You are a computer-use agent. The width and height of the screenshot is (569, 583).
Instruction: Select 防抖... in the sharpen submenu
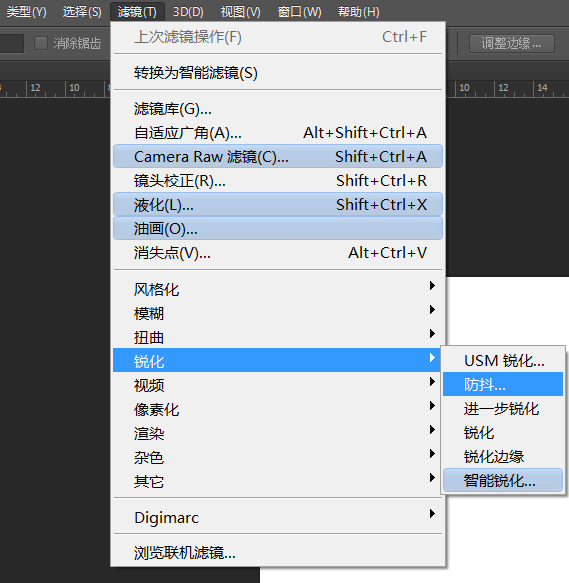[x=503, y=384]
